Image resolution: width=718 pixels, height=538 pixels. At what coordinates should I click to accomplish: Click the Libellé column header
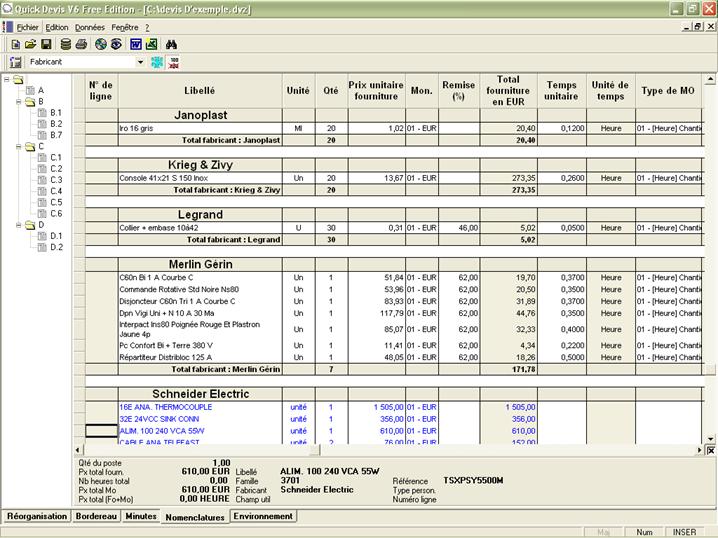pyautogui.click(x=200, y=91)
